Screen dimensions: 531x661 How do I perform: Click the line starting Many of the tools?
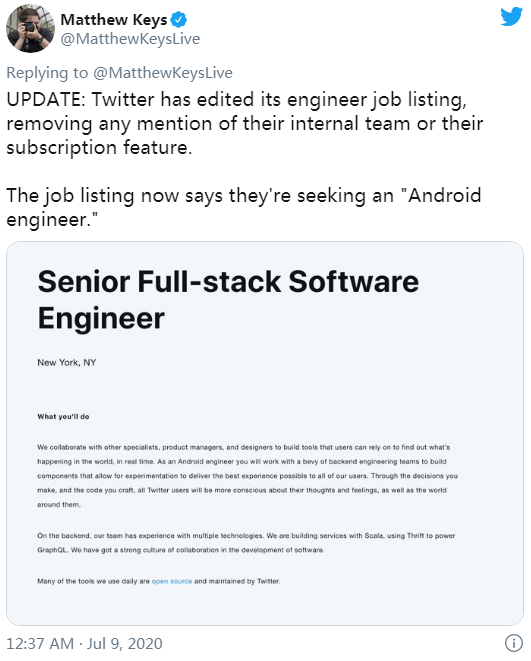tap(158, 581)
